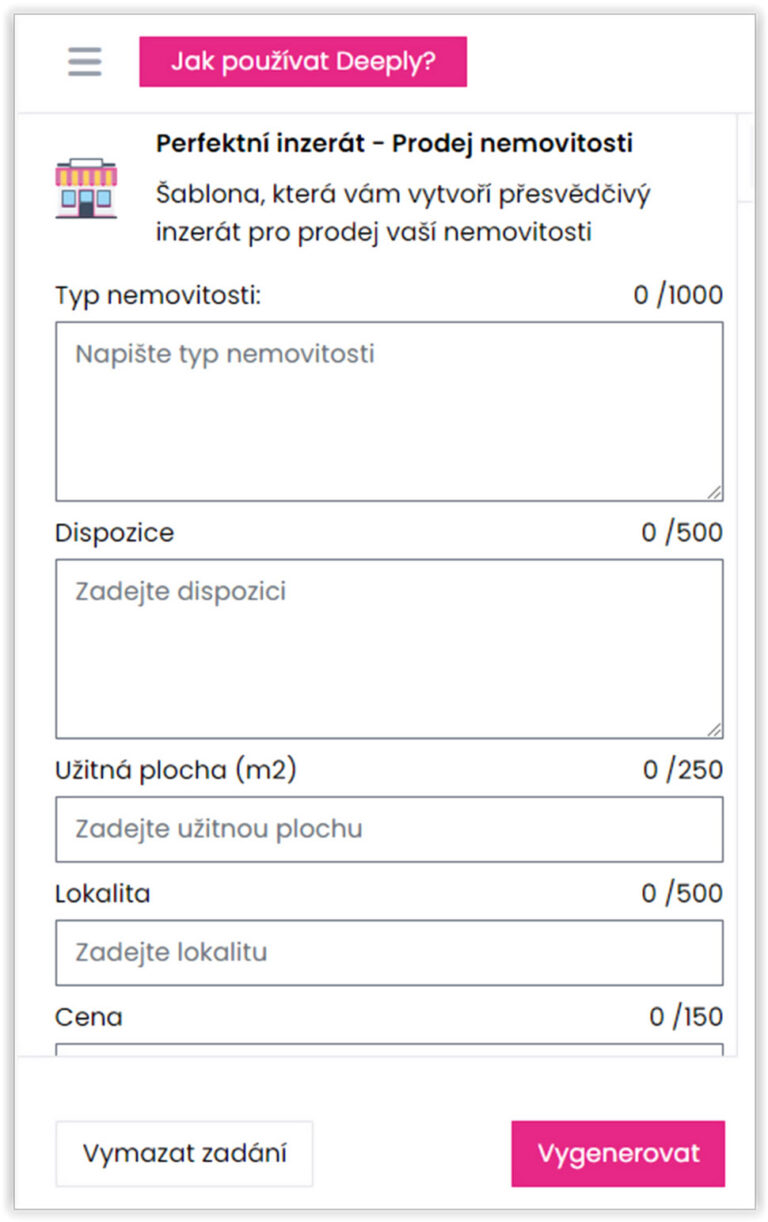The image size is (768, 1222).
Task: Click the 'Užitná plocha' input field
Action: (x=389, y=829)
